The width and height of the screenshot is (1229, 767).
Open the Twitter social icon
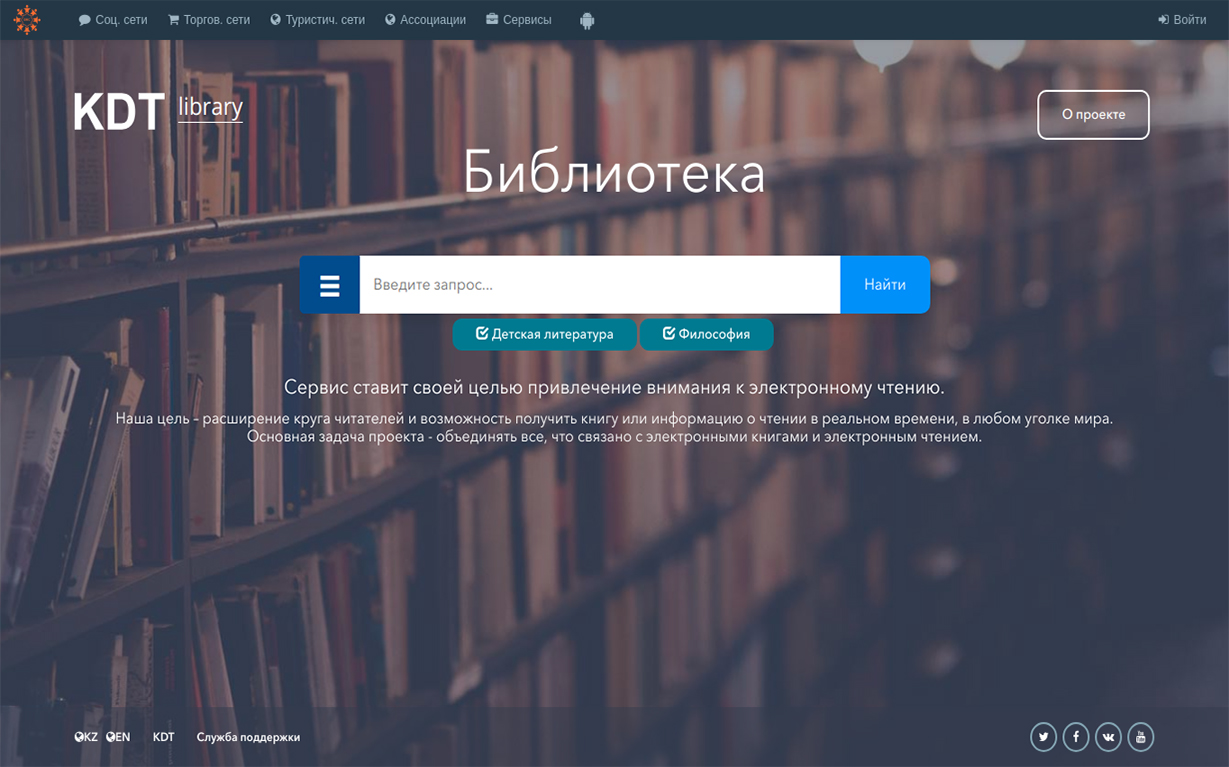coord(1043,737)
